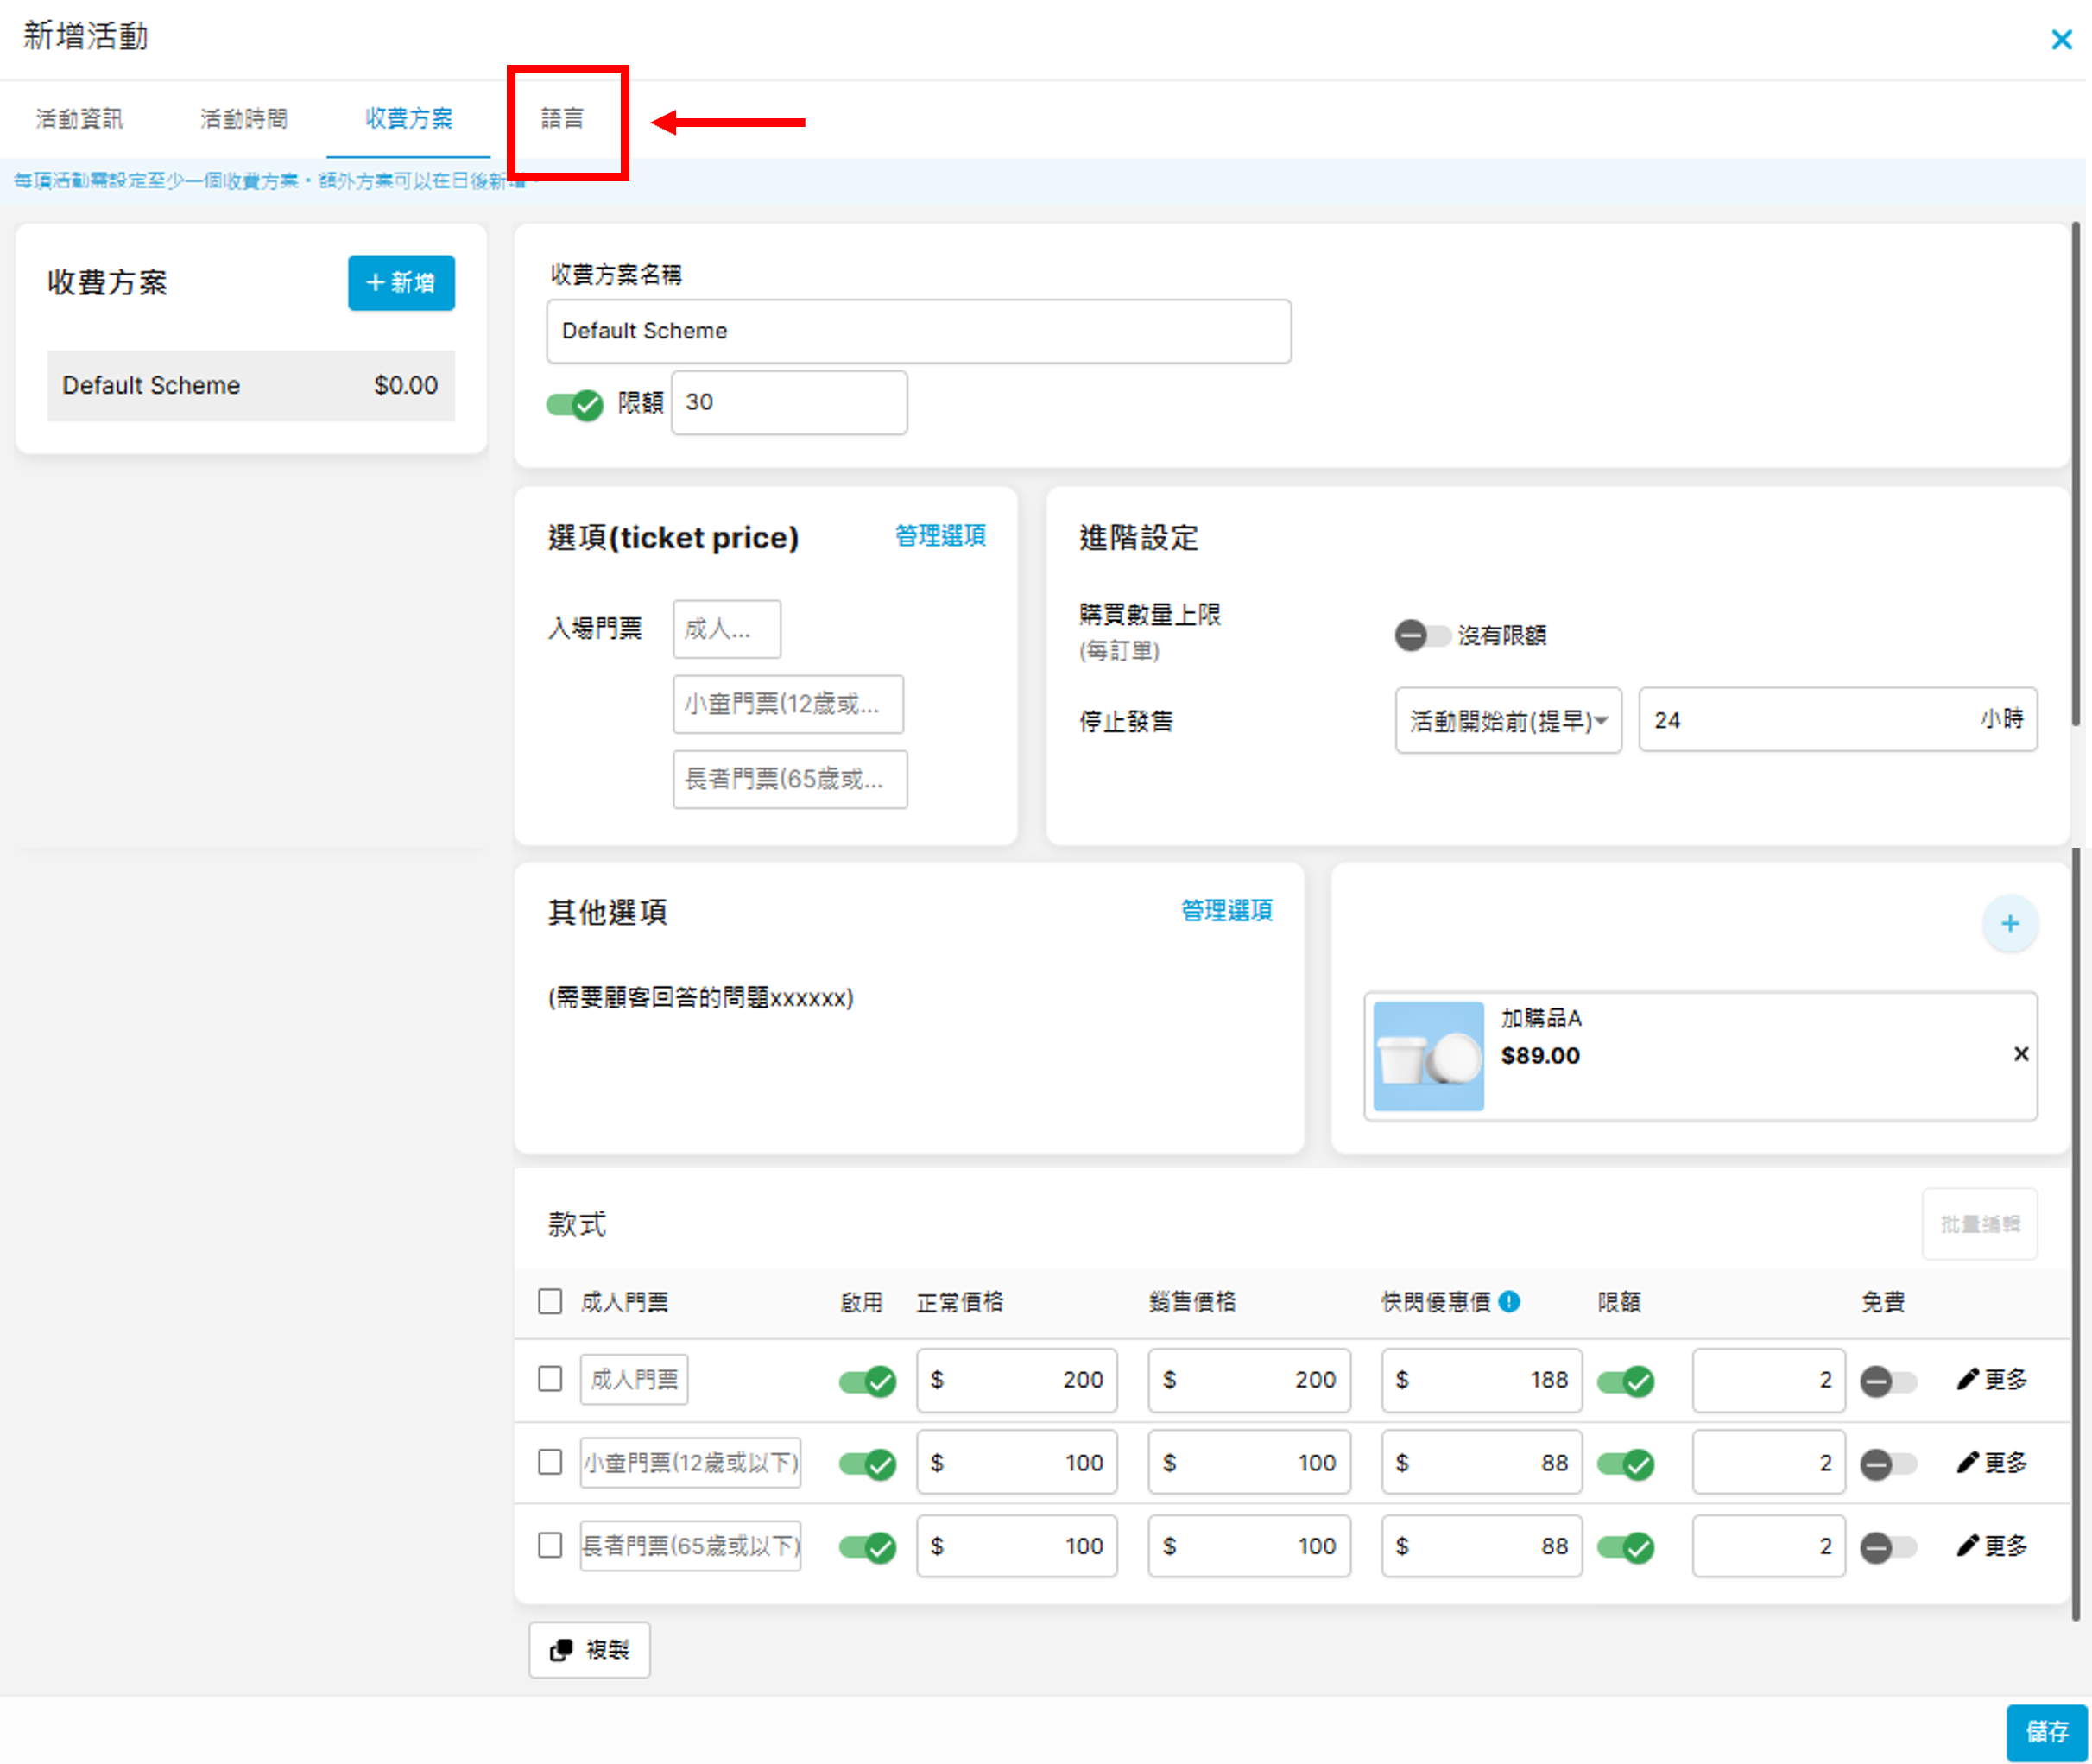
Task: Open the 活動開始前(提早) dropdown
Action: coord(1507,720)
